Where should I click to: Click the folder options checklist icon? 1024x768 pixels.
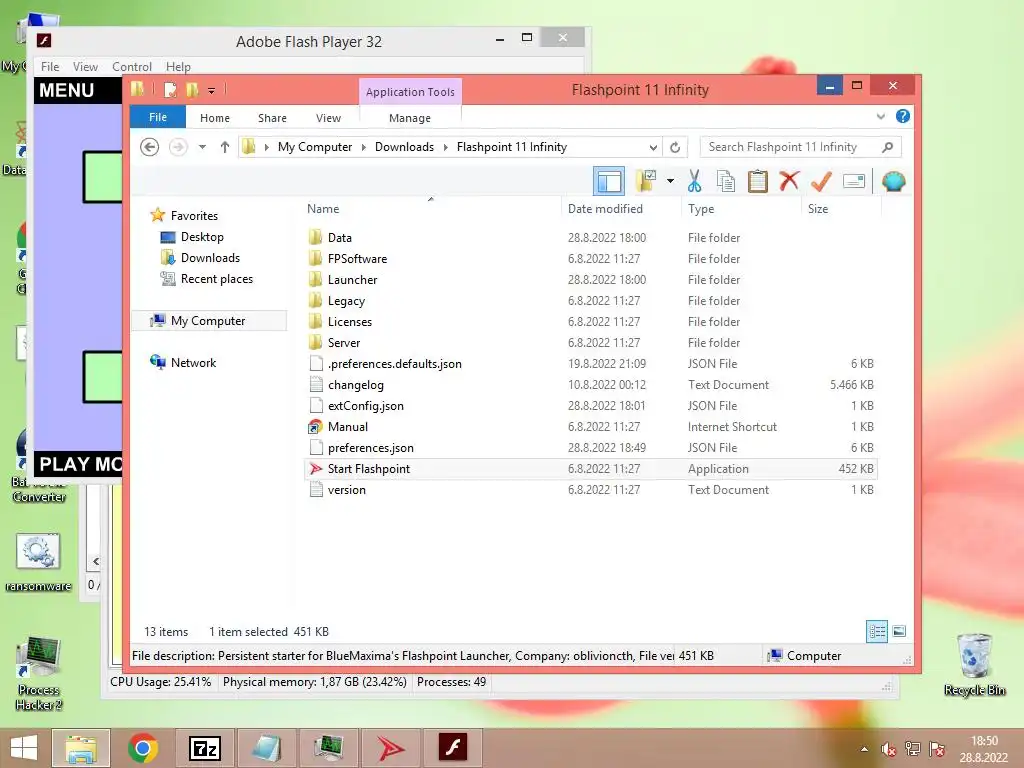click(x=646, y=181)
